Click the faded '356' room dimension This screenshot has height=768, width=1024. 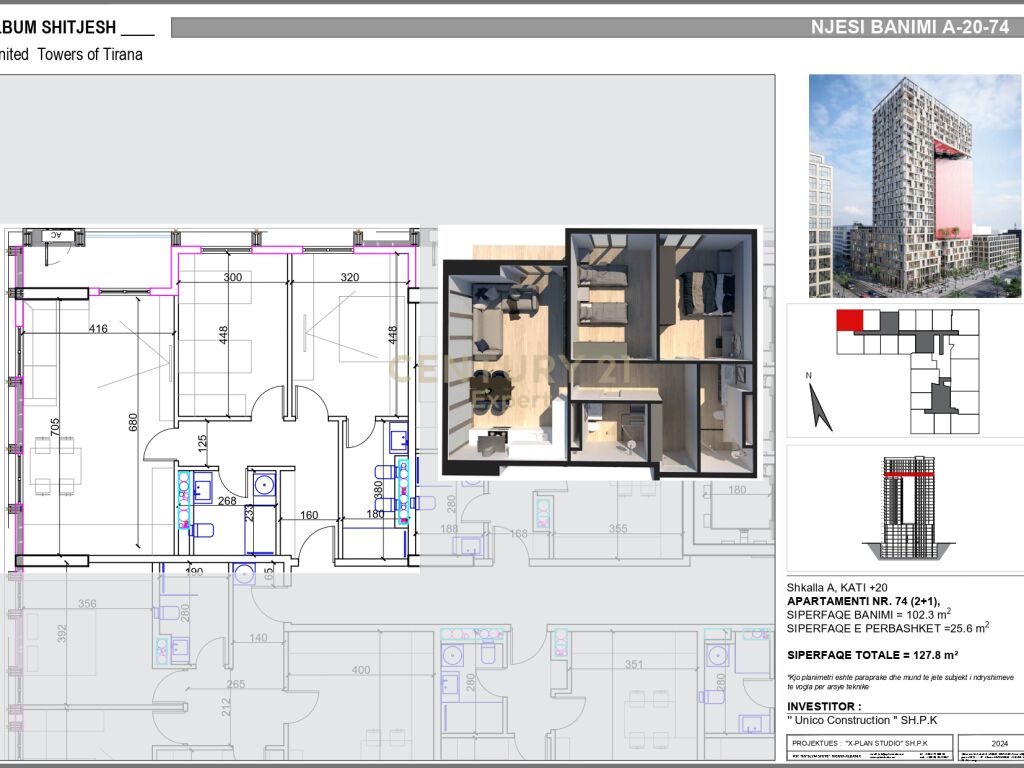click(87, 603)
